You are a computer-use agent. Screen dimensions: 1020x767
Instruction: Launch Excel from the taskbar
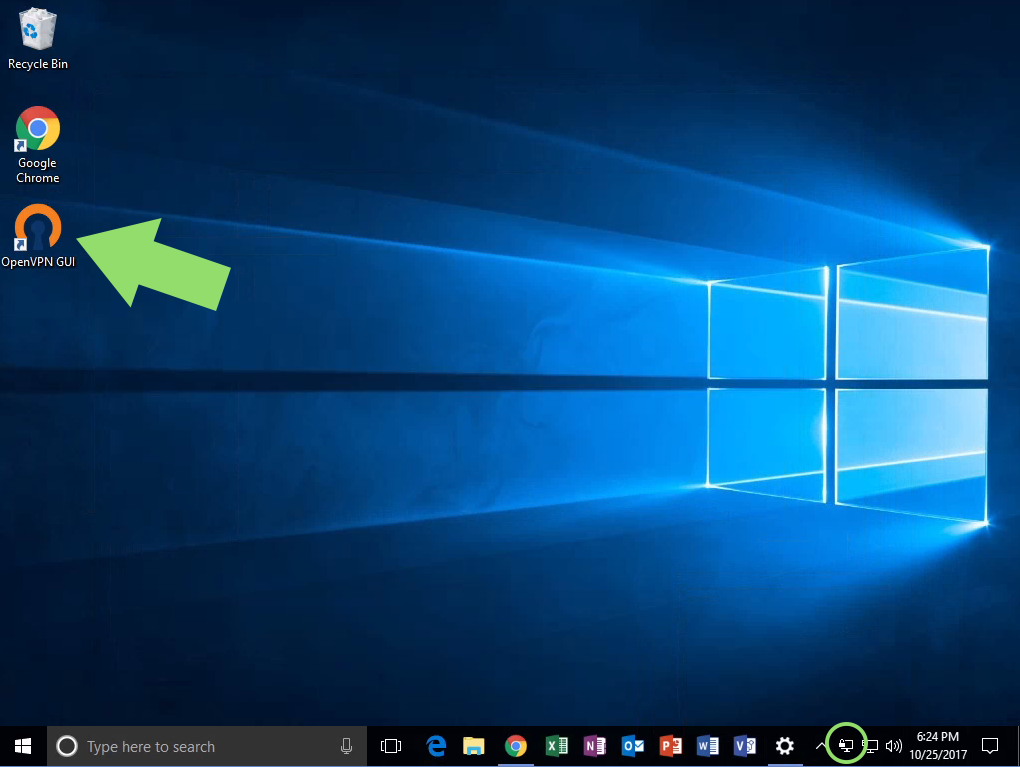(556, 746)
